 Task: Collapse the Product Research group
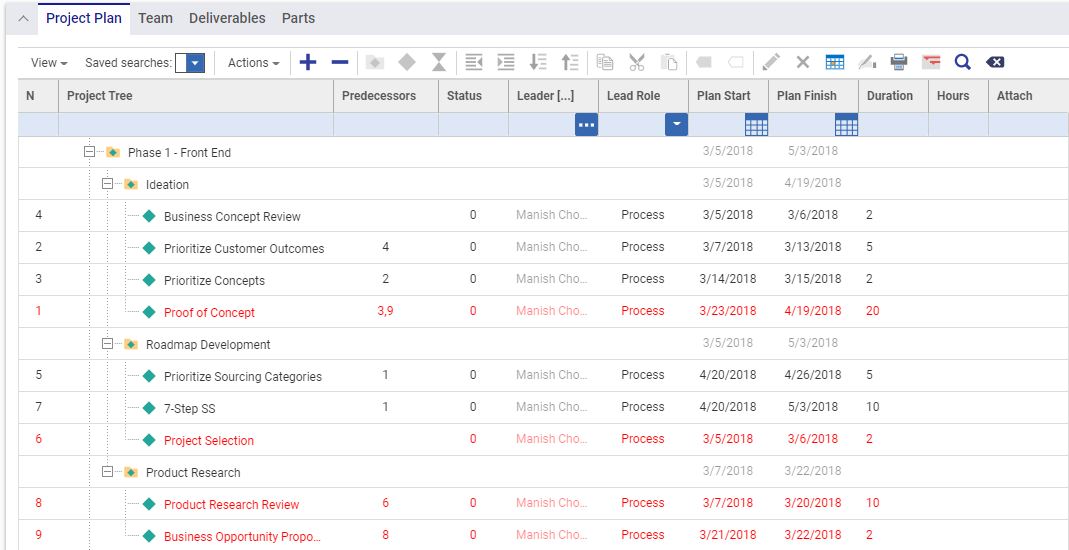pyautogui.click(x=107, y=472)
